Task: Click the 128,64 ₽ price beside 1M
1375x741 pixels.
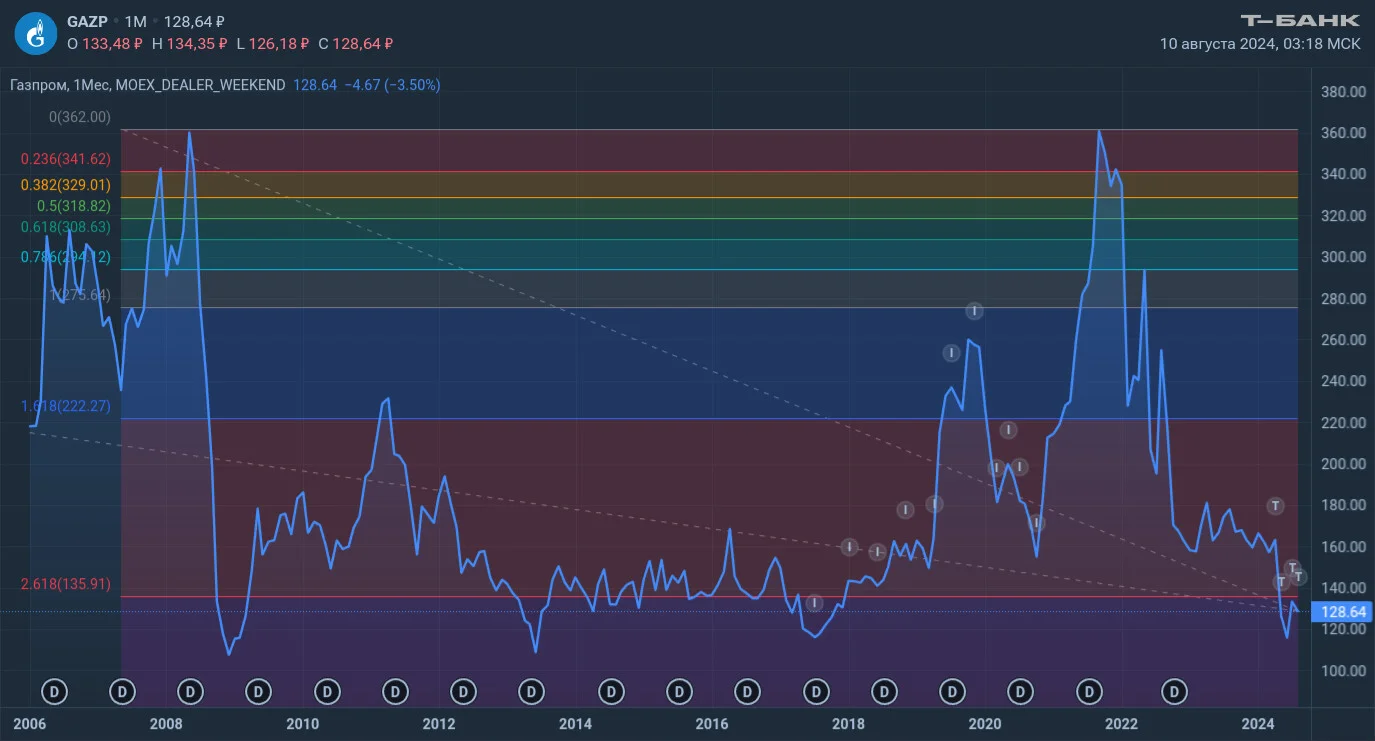Action: tap(193, 21)
